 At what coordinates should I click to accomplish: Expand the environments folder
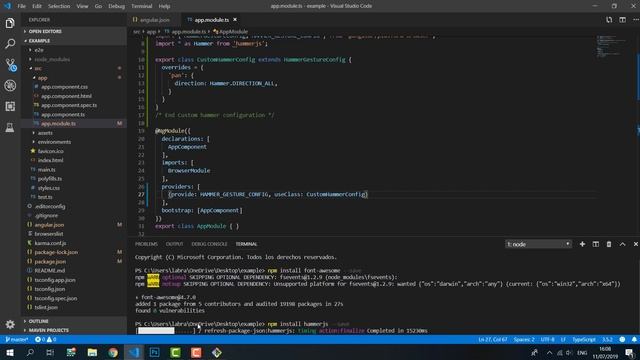[74, 142]
